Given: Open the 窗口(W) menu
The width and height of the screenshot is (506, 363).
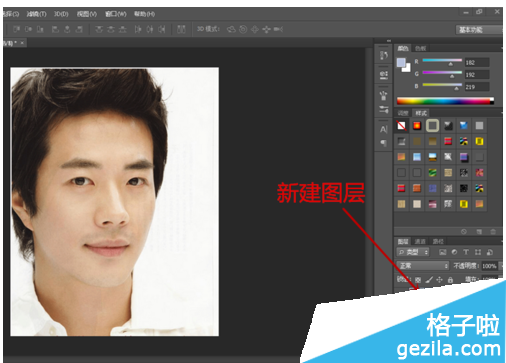Looking at the screenshot, I should point(116,14).
